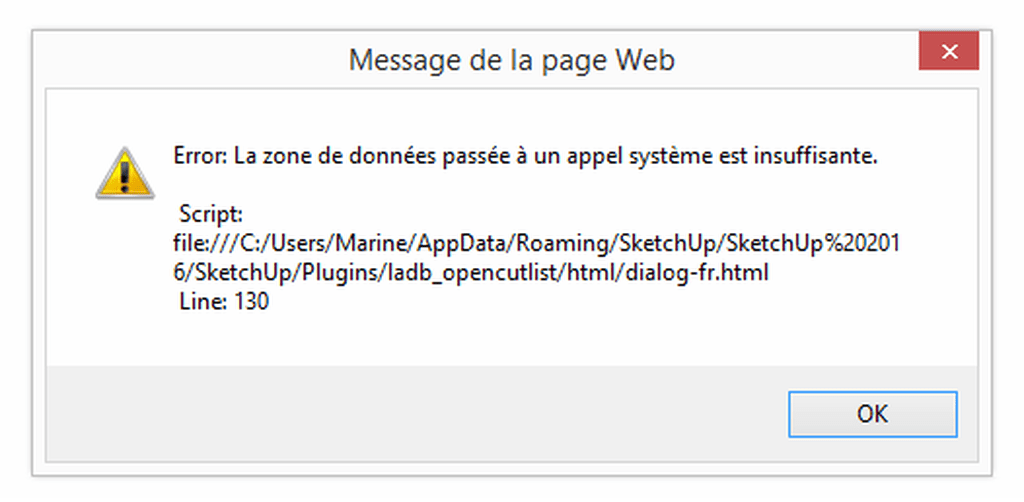Click "Plugins" in the second path line
Viewport: 1024px width, 502px height.
pos(338,274)
